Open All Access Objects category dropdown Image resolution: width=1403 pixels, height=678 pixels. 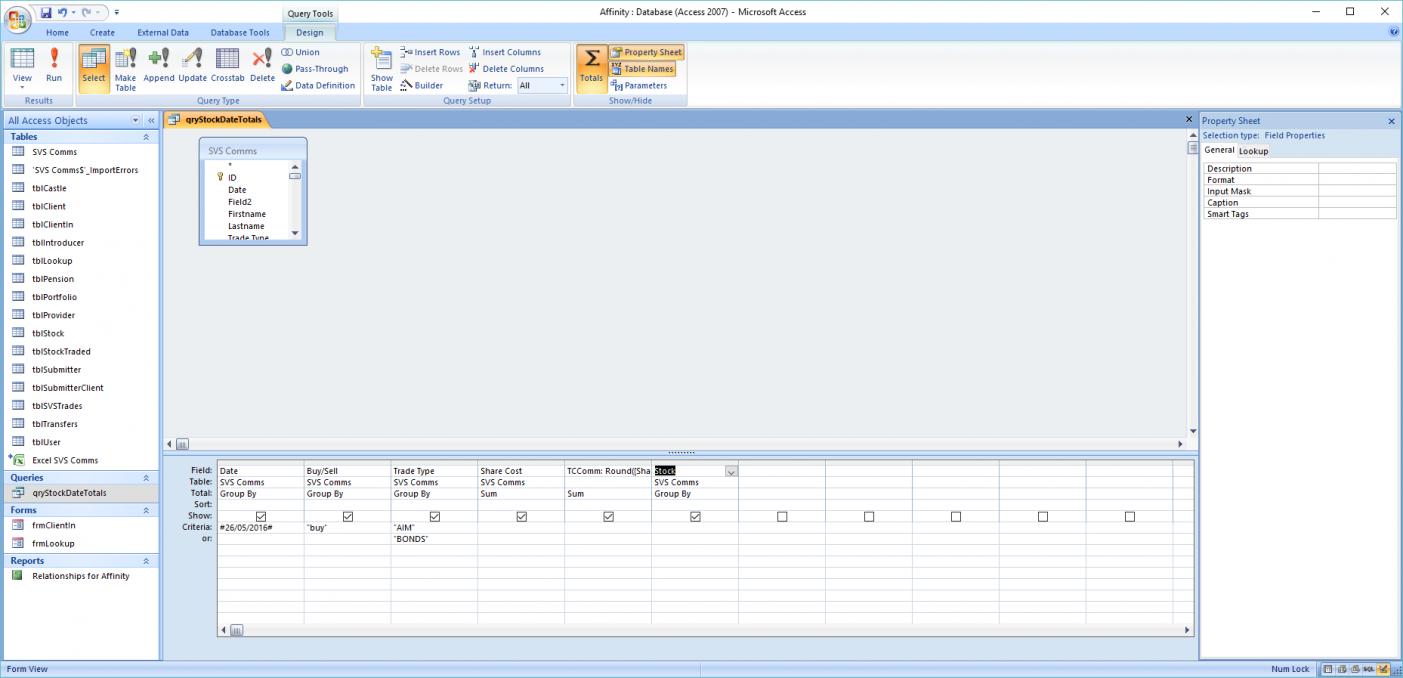pyautogui.click(x=136, y=120)
